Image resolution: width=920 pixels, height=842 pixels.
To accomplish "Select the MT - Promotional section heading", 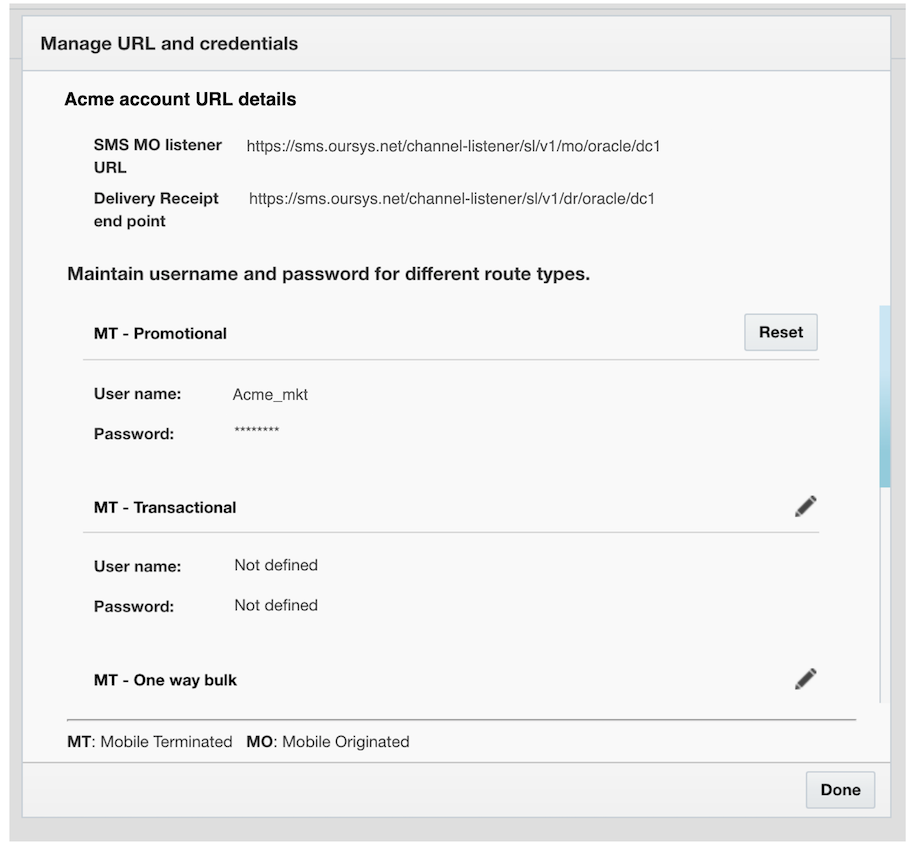I will 160,333.
